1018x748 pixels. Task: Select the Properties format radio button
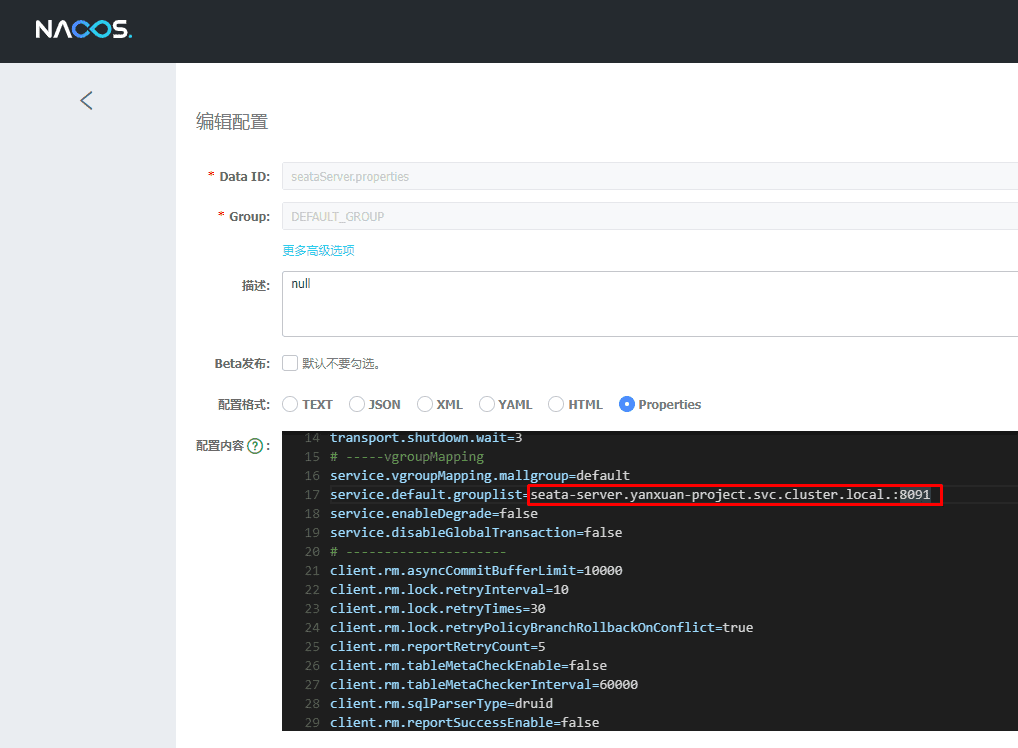[x=627, y=405]
